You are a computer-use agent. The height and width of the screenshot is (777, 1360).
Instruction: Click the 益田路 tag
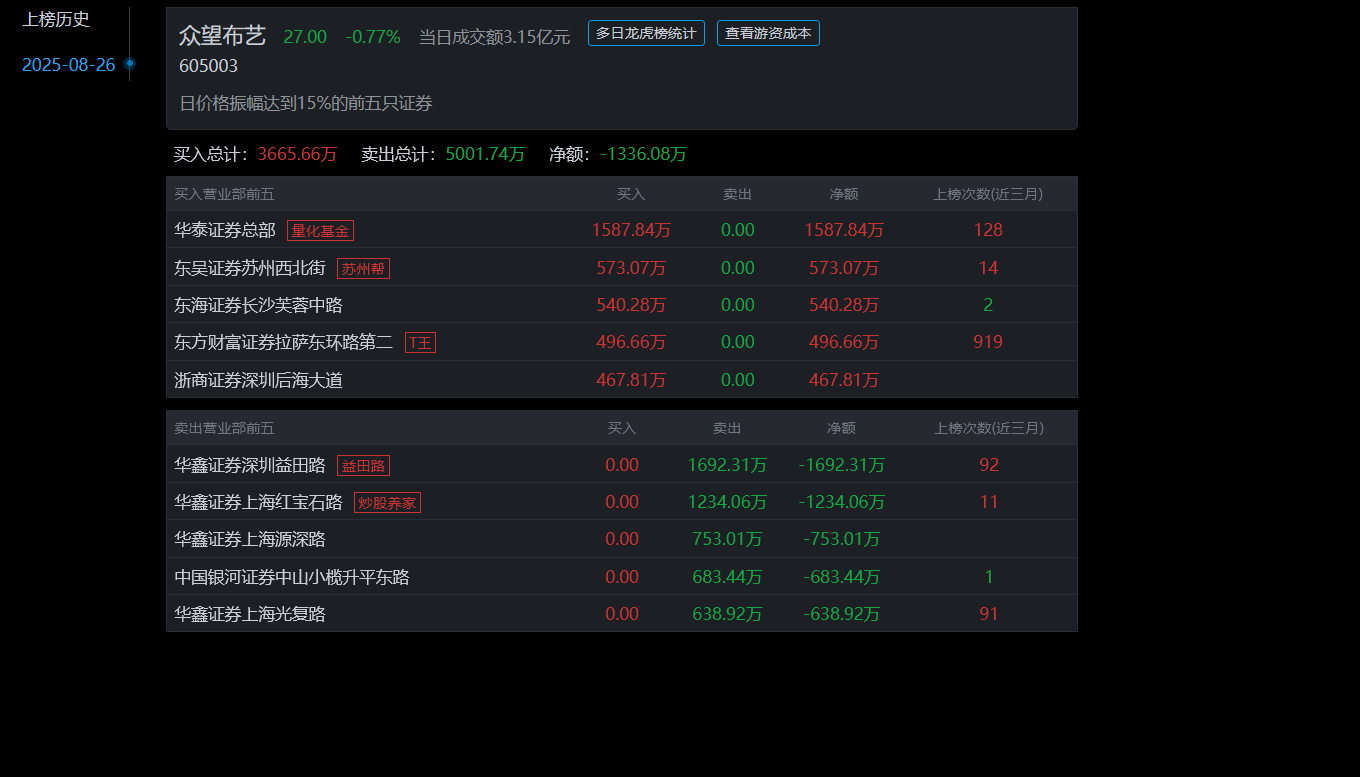[x=363, y=466]
